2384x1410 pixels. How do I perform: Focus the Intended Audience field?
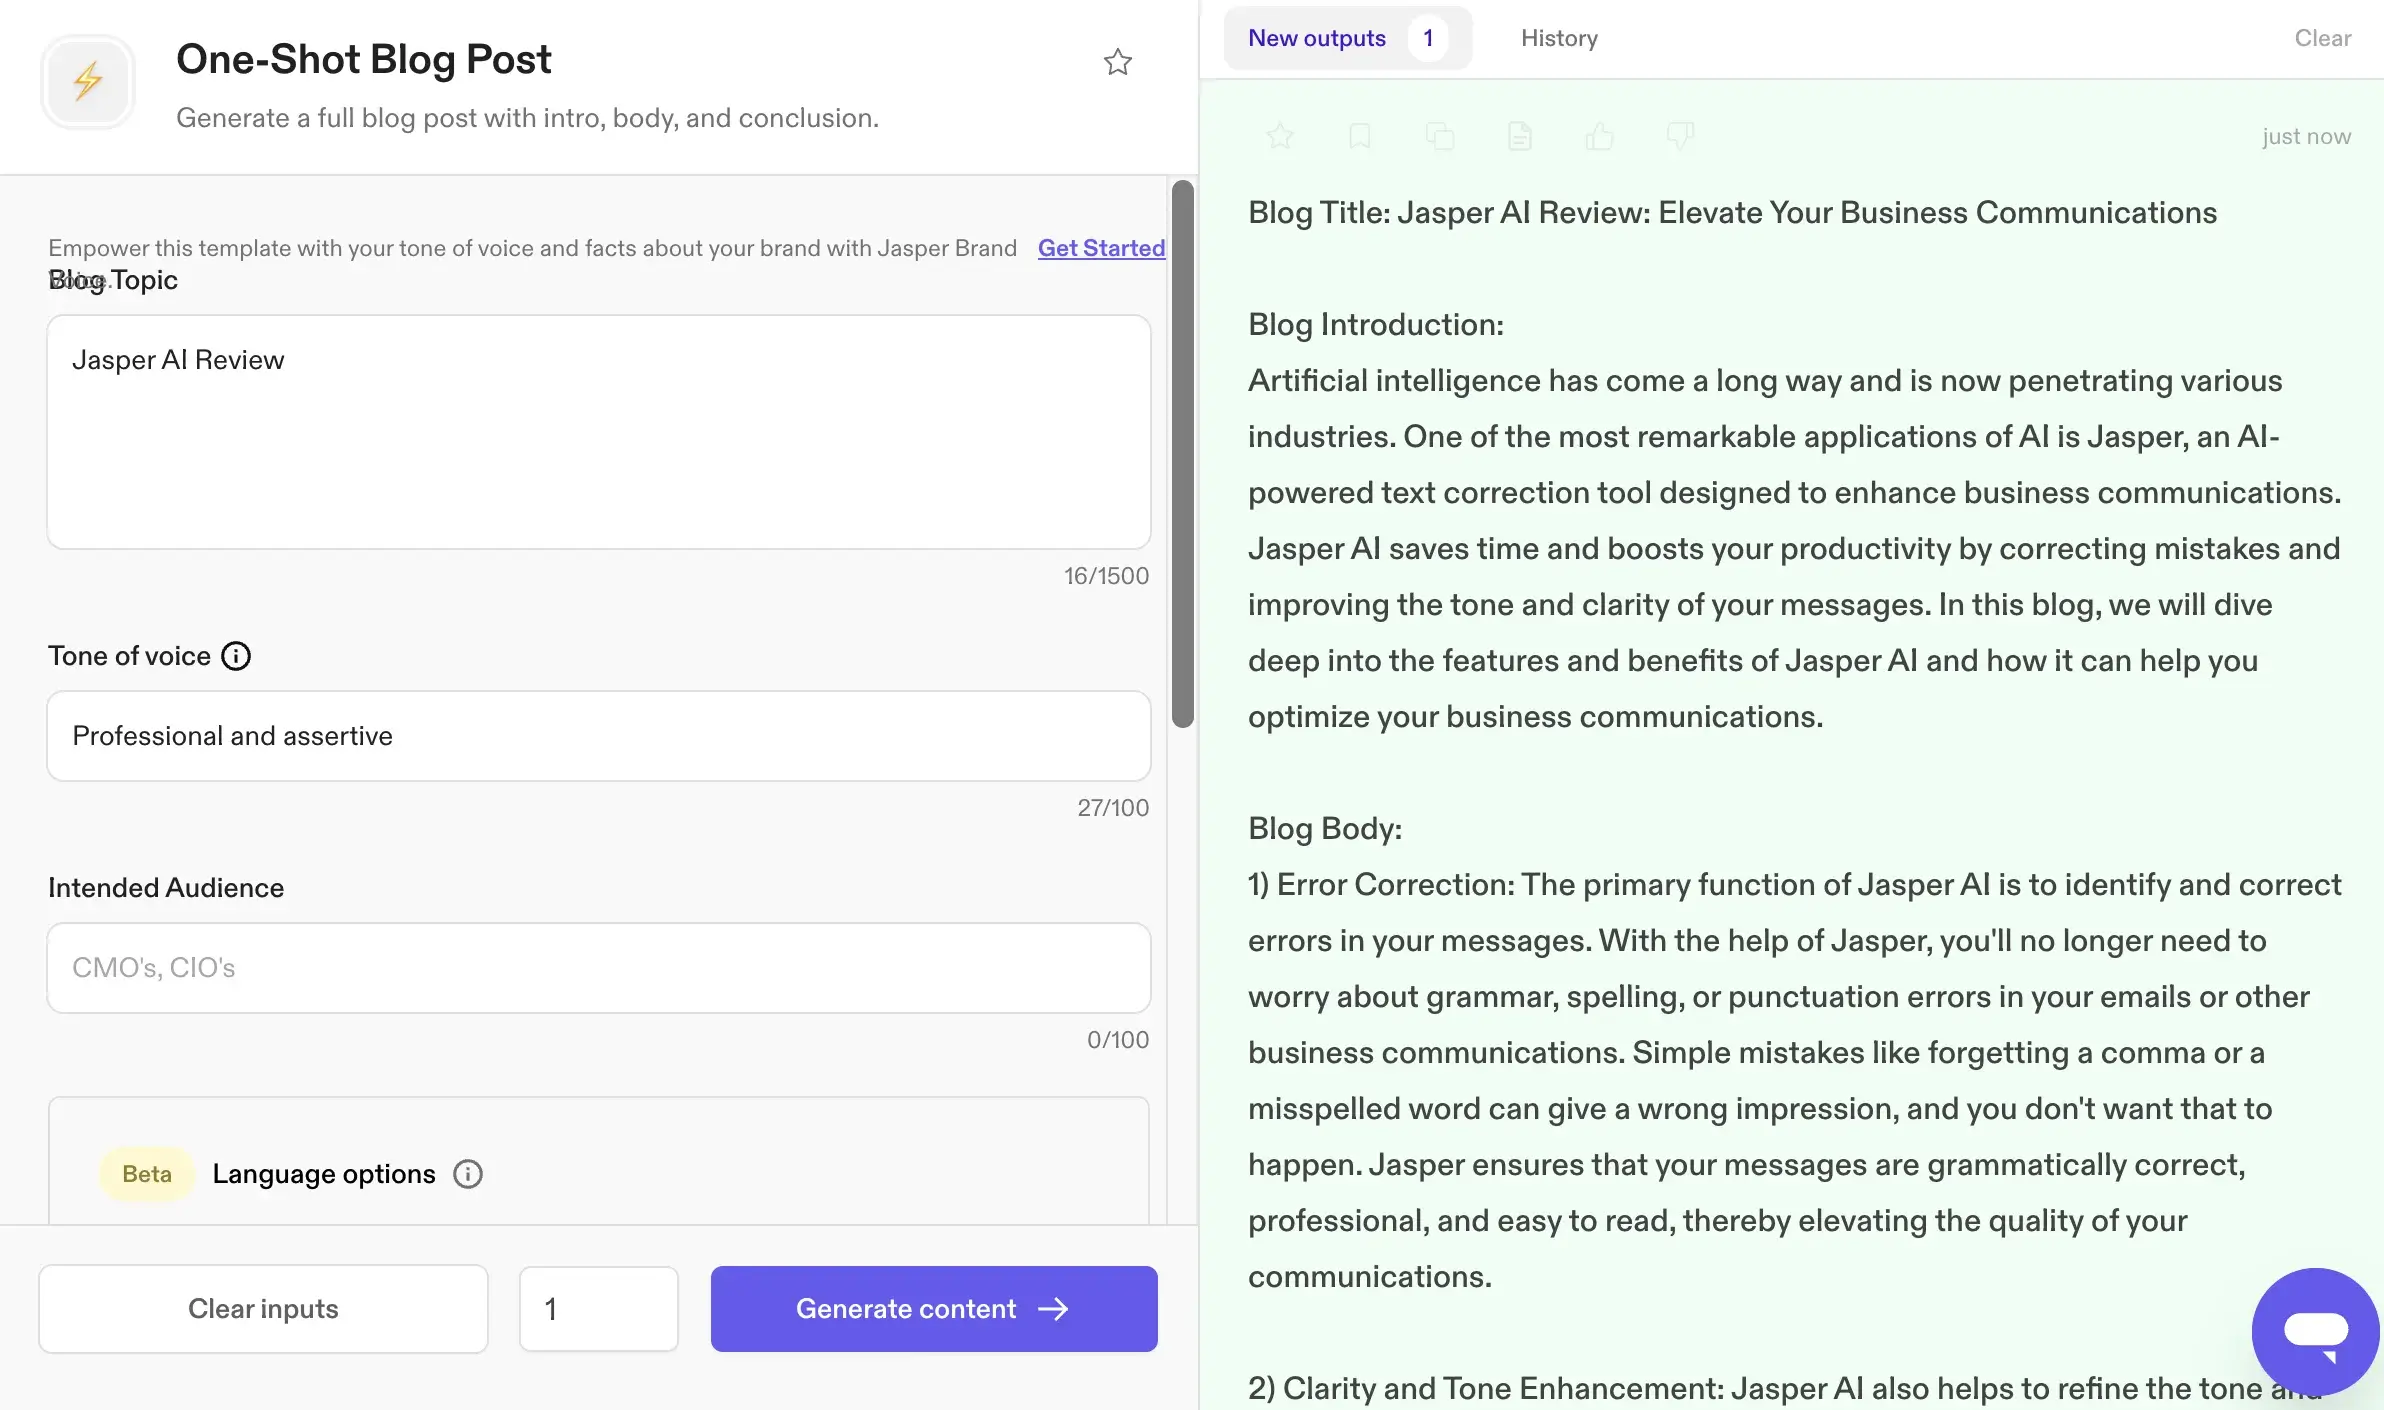point(599,968)
